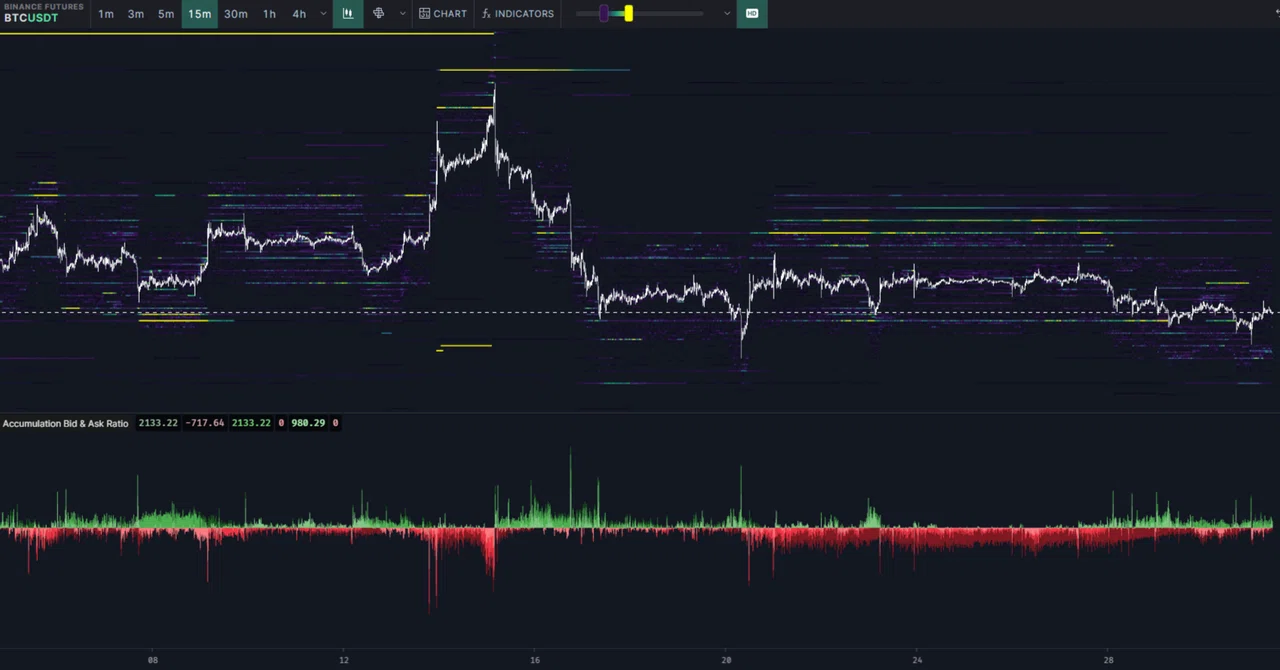Select the 1m timeframe
Image resolution: width=1280 pixels, height=670 pixels.
pyautogui.click(x=105, y=14)
